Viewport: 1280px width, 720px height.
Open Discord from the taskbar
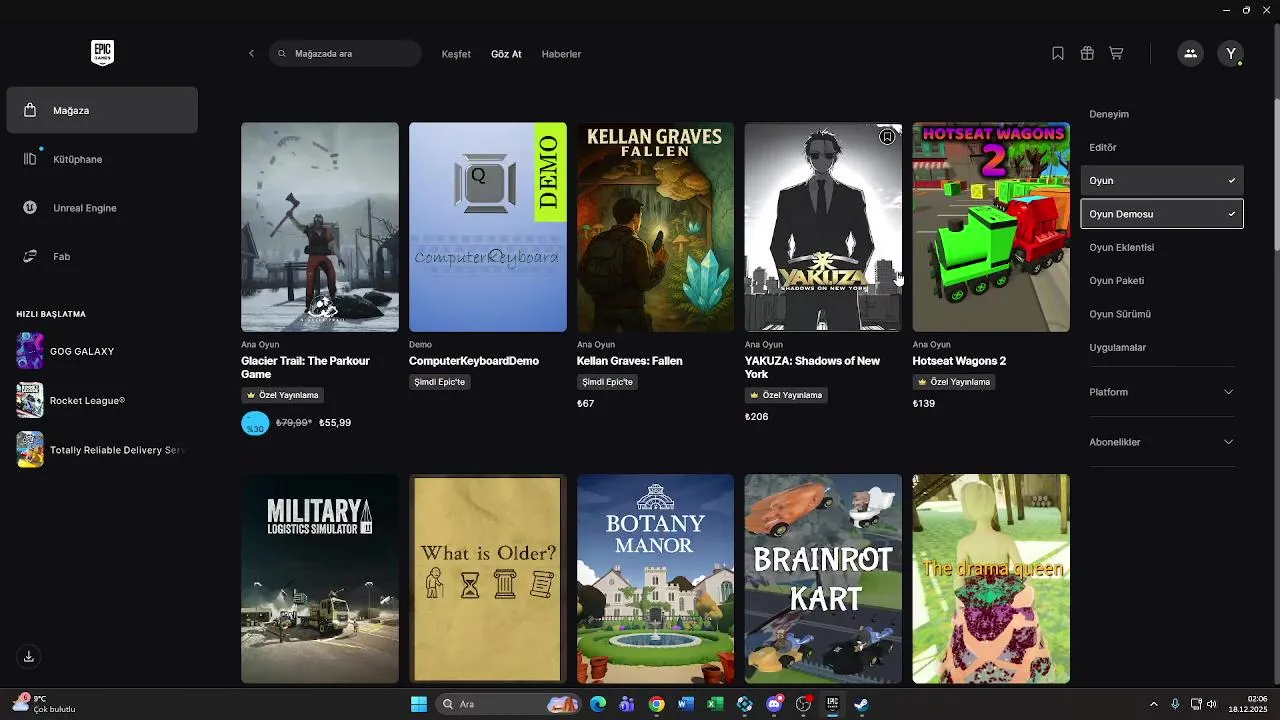(774, 704)
